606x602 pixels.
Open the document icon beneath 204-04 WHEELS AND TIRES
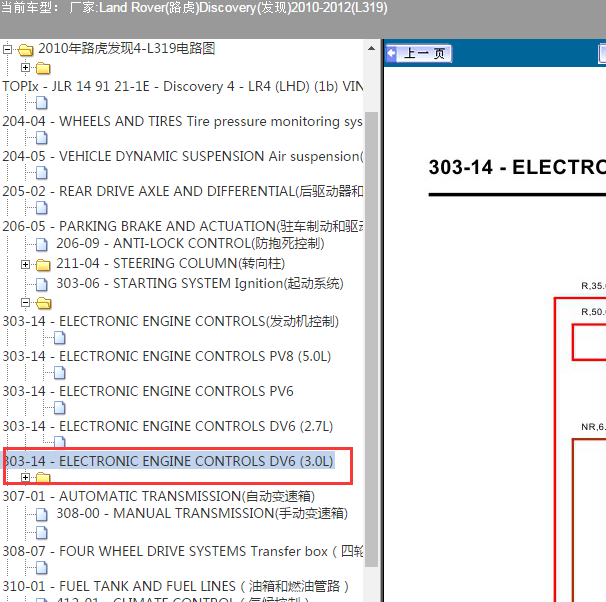point(42,138)
